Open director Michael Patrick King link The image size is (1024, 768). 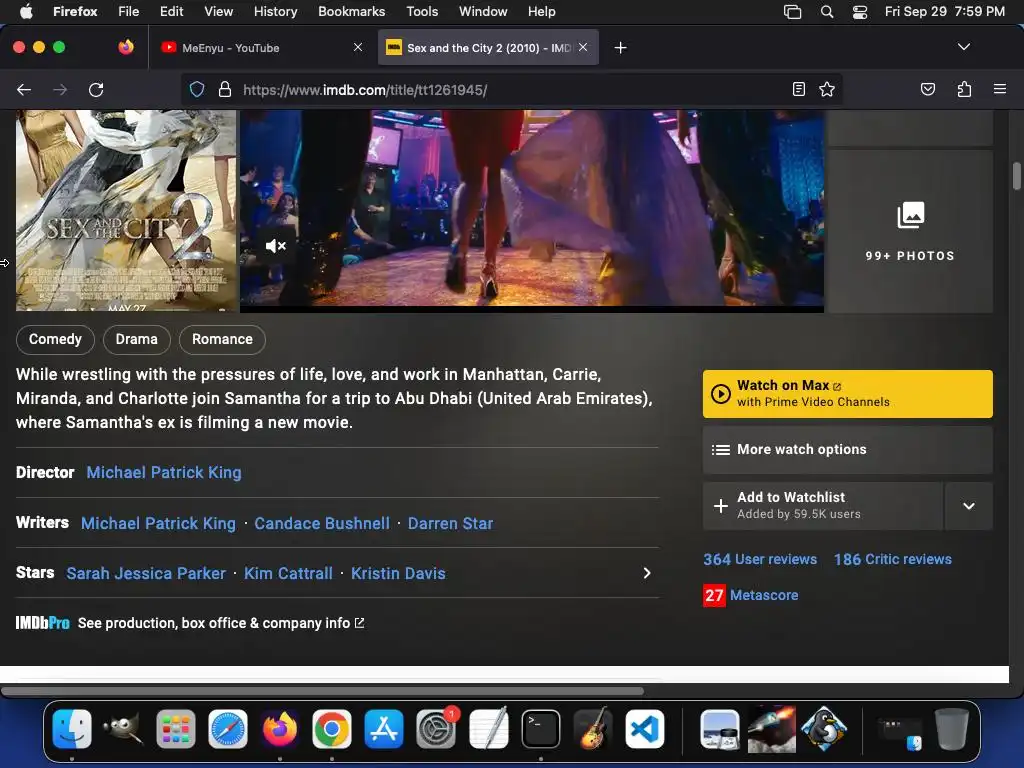pos(164,472)
